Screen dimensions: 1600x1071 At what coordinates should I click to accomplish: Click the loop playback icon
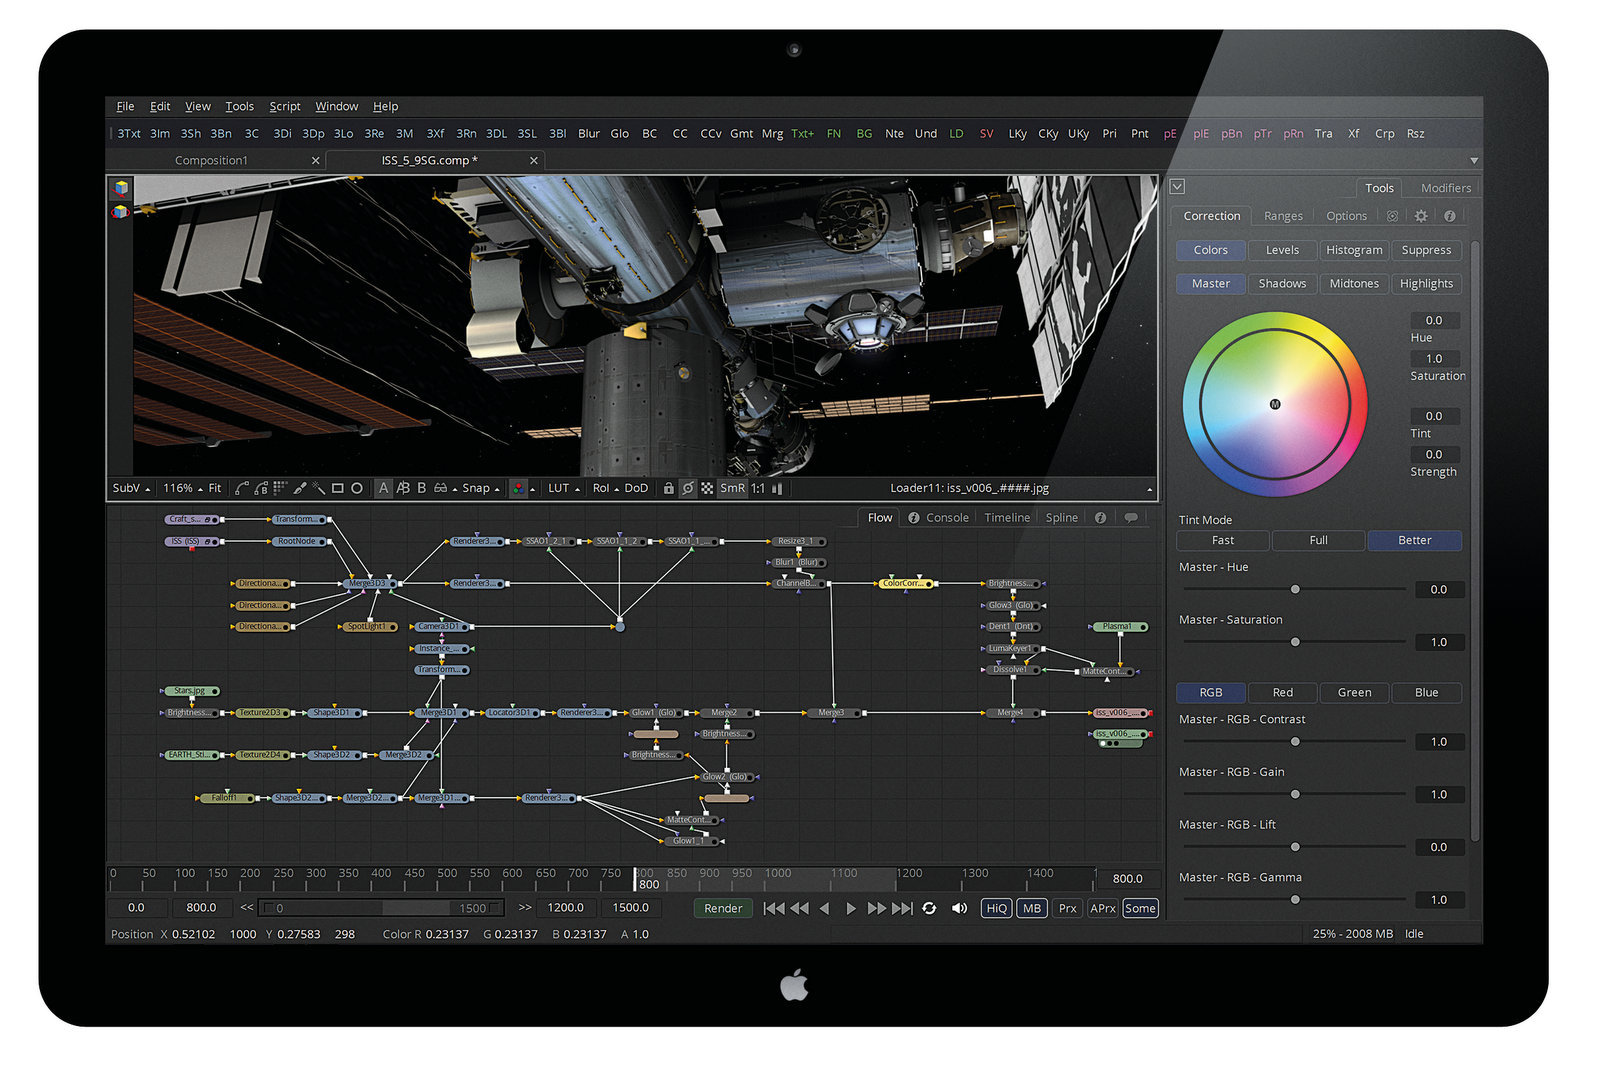coord(929,908)
